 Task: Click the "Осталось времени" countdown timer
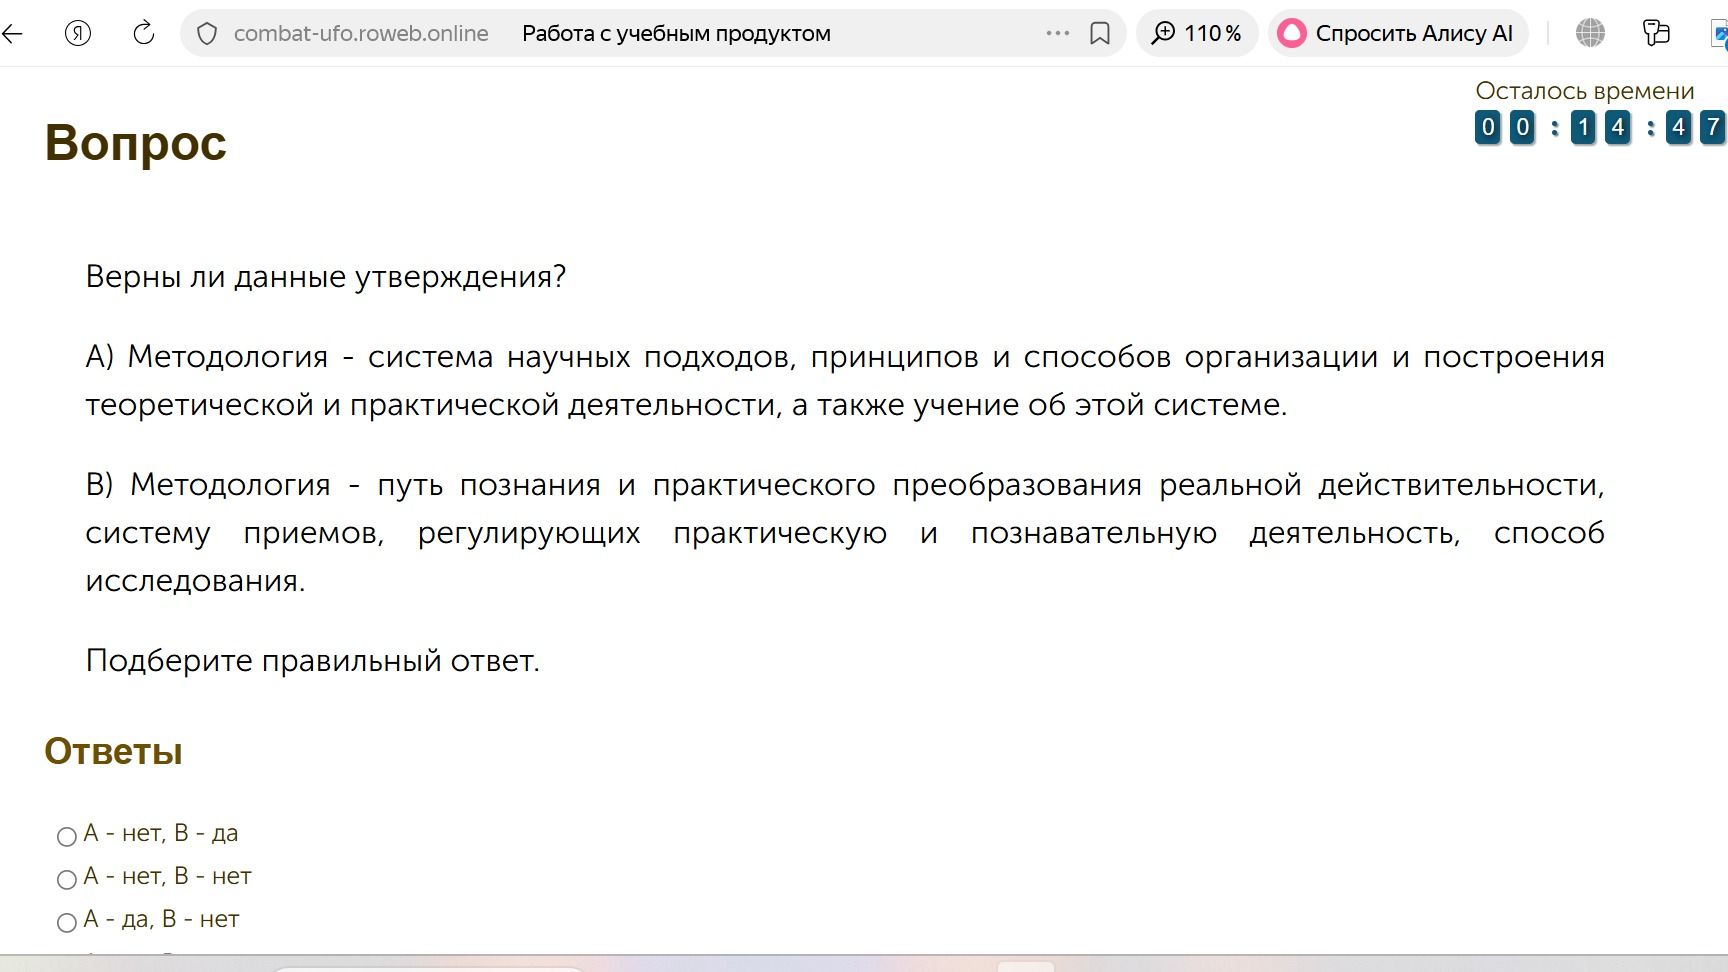point(1598,127)
